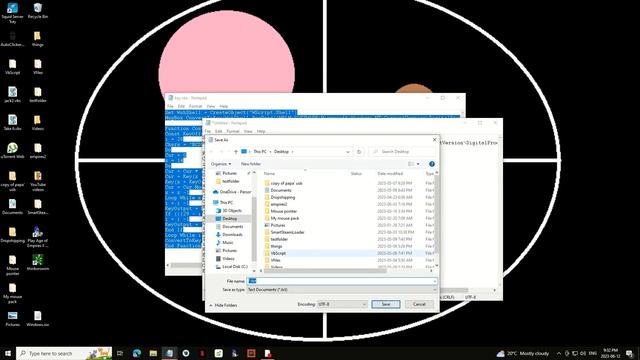Click New folder in the dialog toolbar

click(x=251, y=164)
